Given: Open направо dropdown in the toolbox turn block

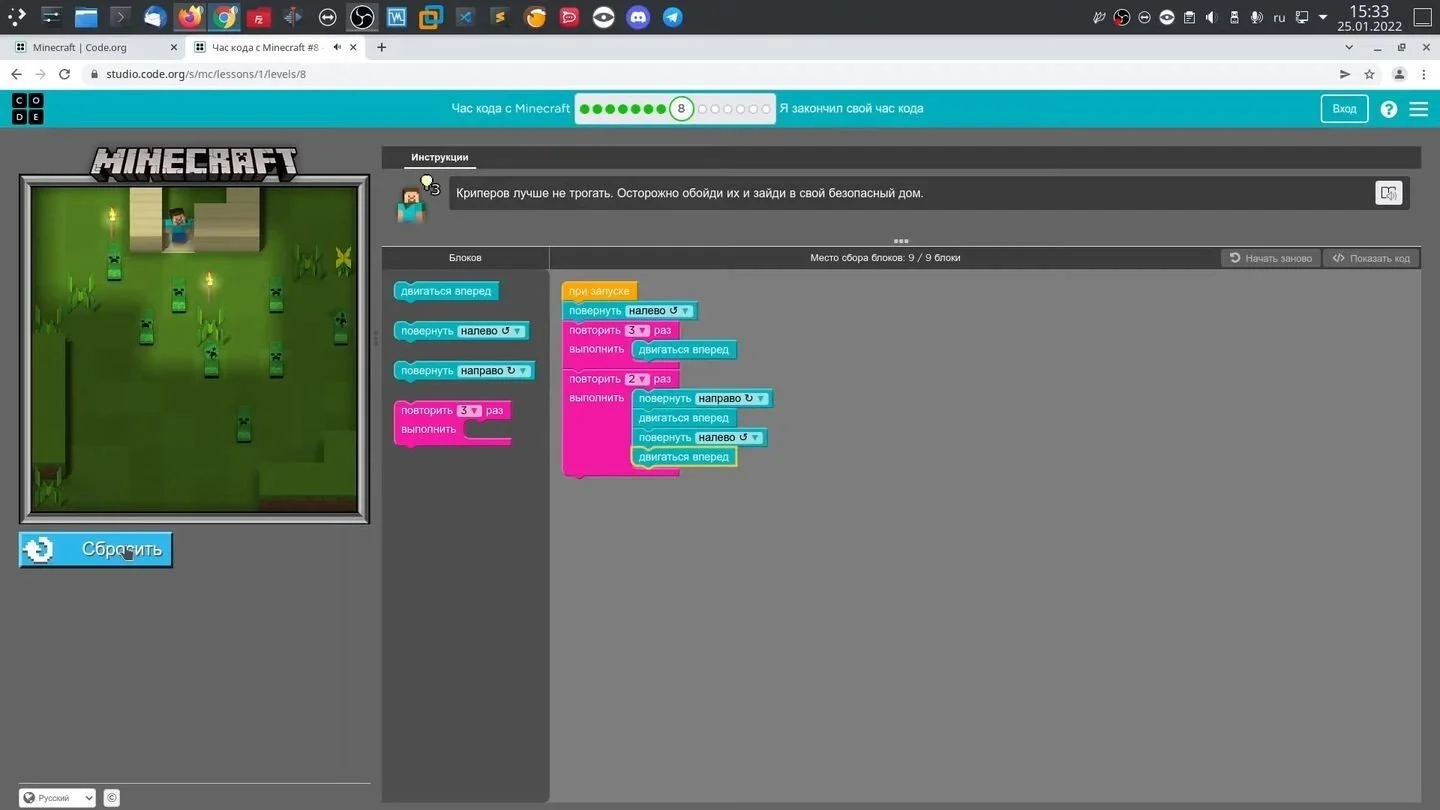Looking at the screenshot, I should 495,371.
